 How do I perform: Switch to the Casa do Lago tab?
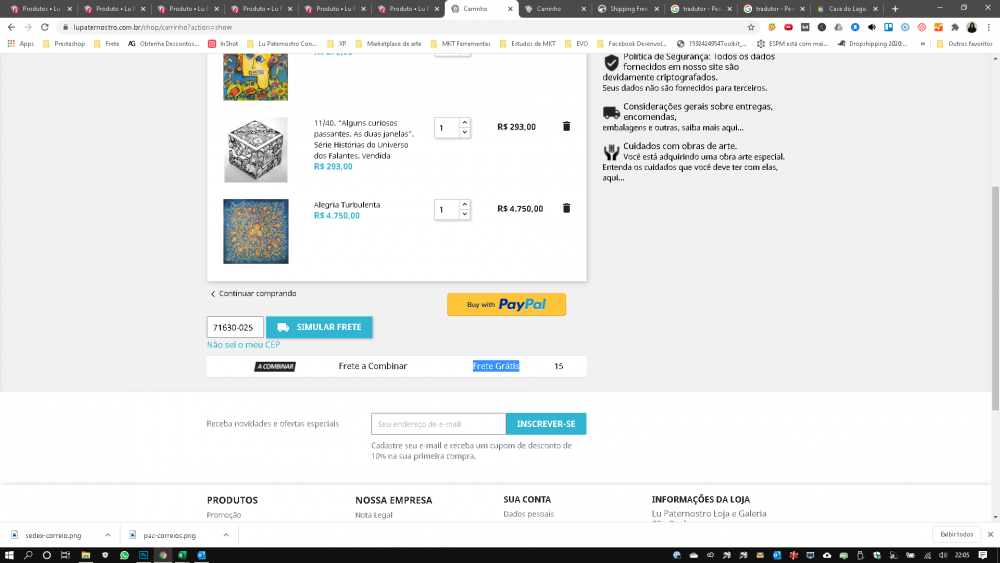[x=848, y=9]
